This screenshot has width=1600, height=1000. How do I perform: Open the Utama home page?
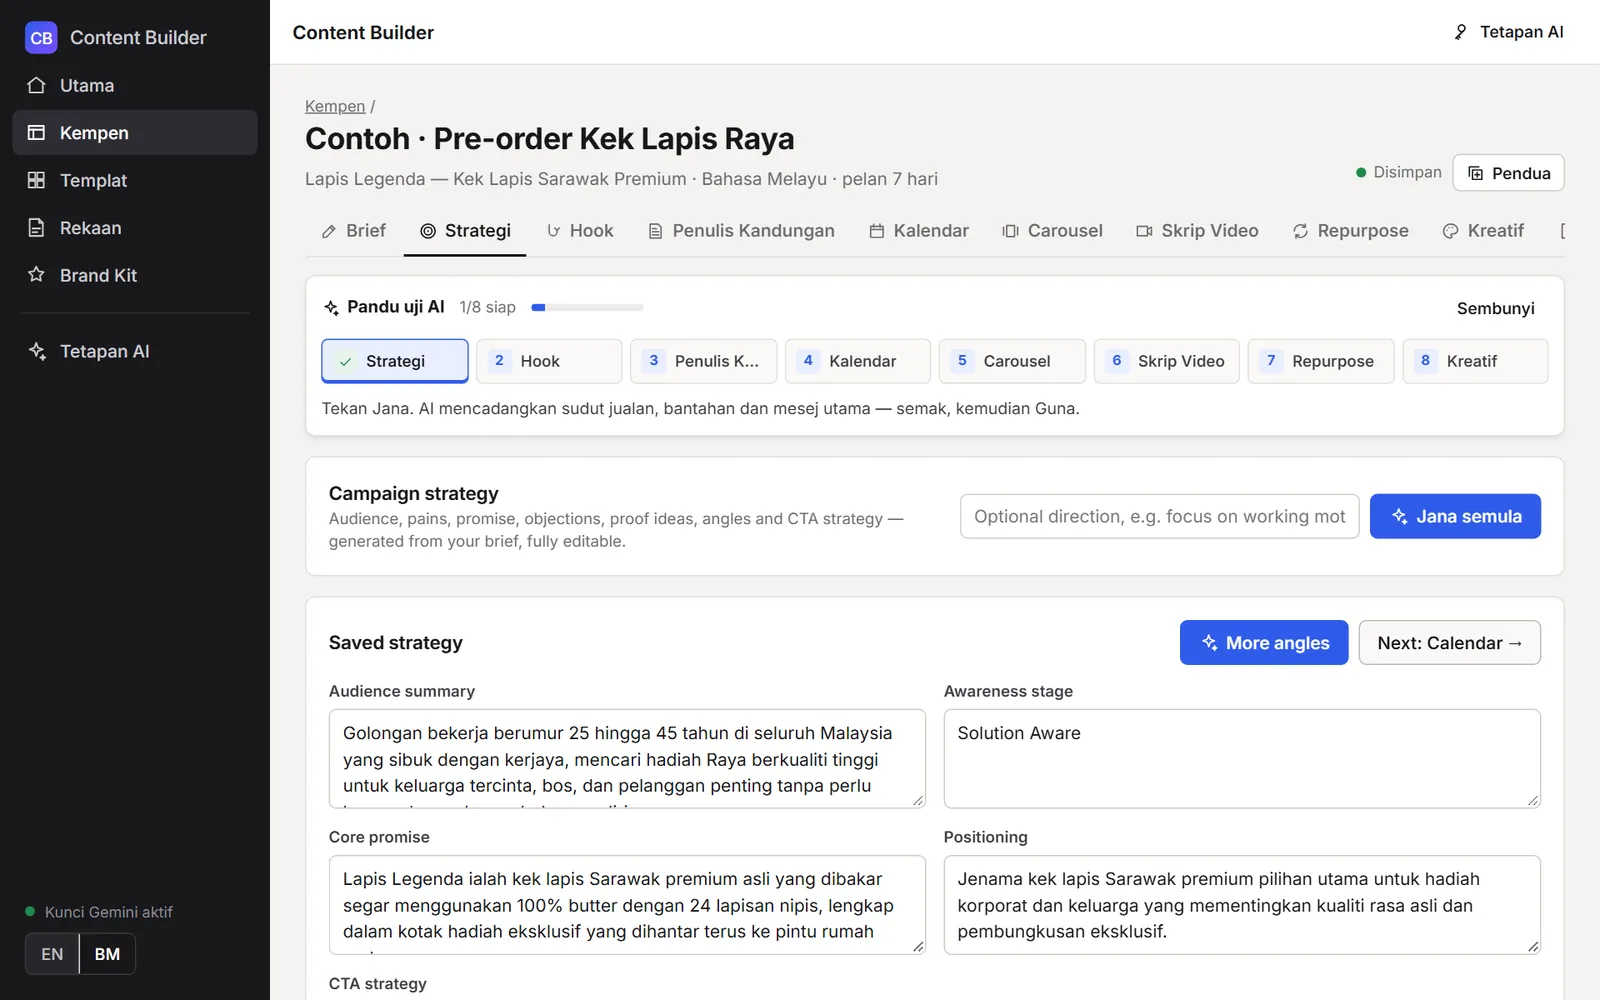[x=135, y=85]
